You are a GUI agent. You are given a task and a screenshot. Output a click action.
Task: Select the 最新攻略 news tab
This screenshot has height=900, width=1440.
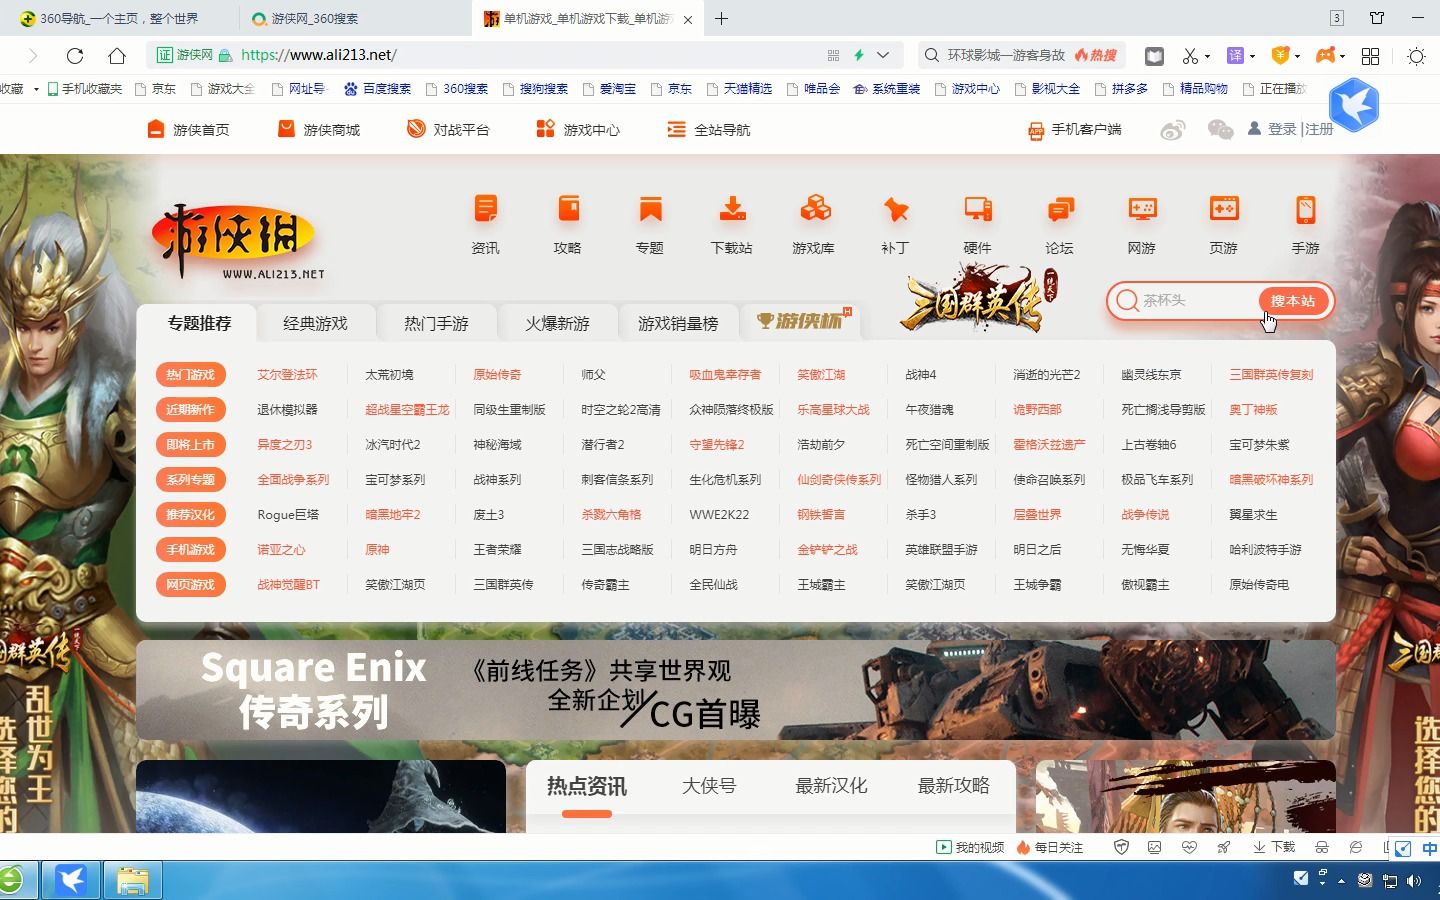(x=954, y=786)
